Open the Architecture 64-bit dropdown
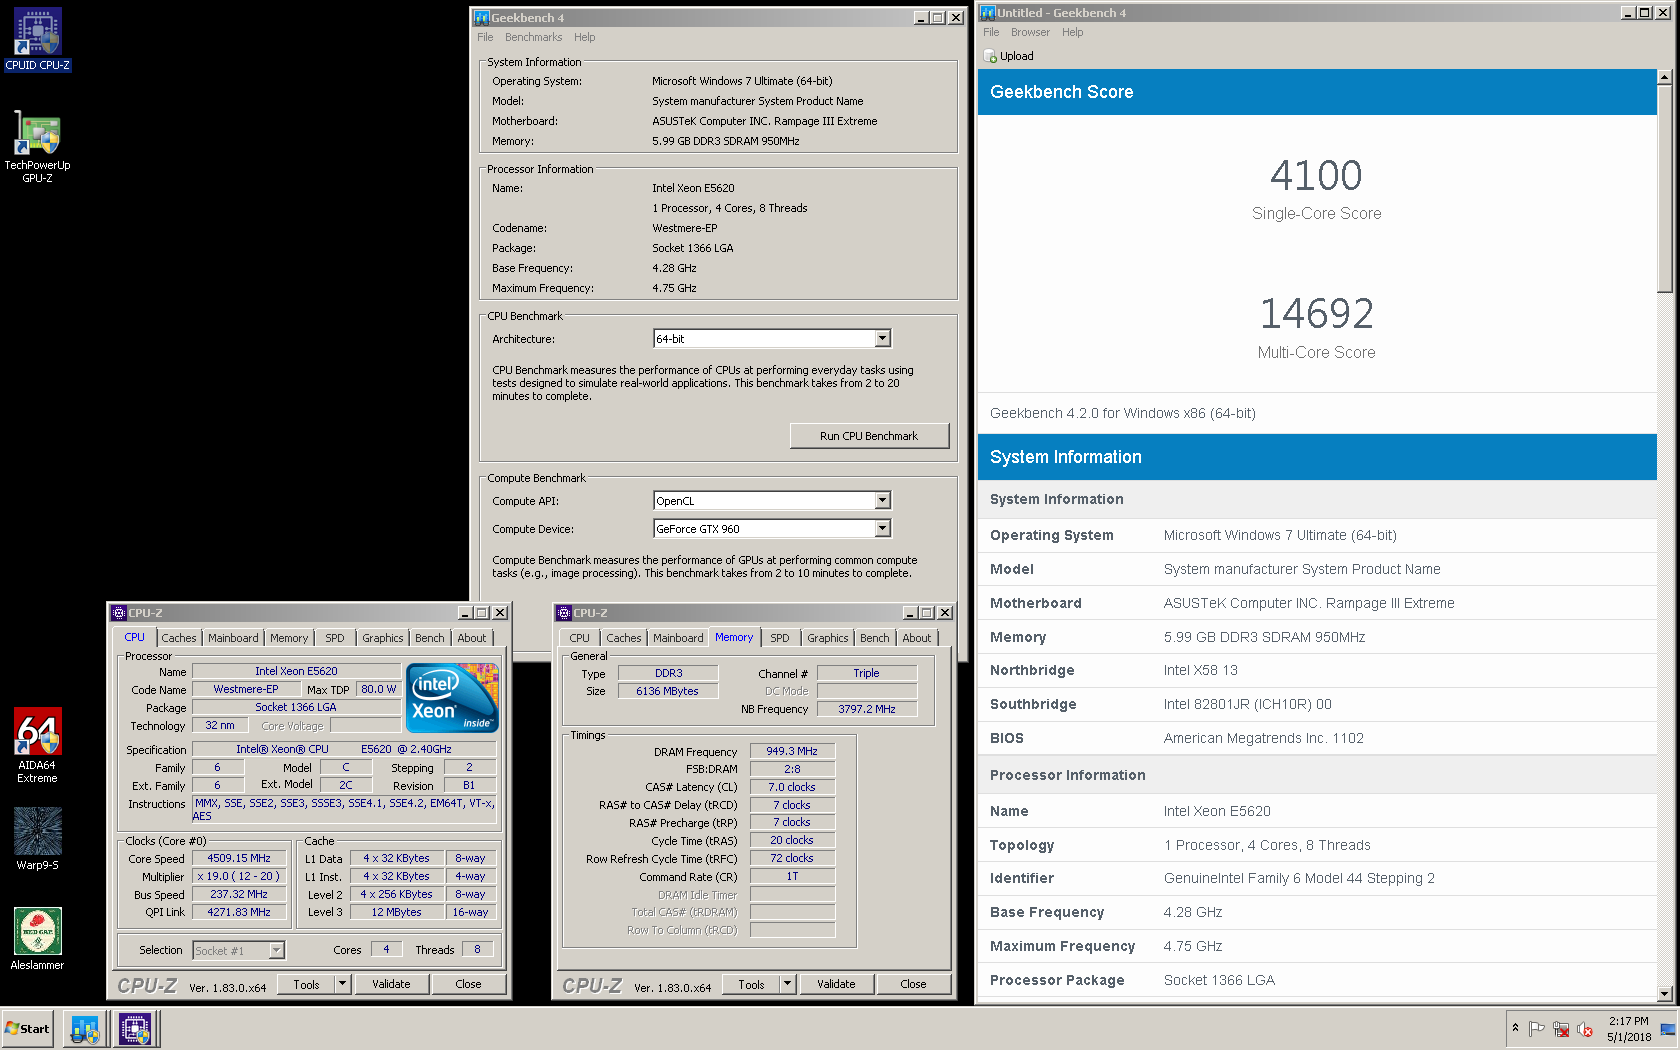This screenshot has height=1050, width=1680. point(882,339)
